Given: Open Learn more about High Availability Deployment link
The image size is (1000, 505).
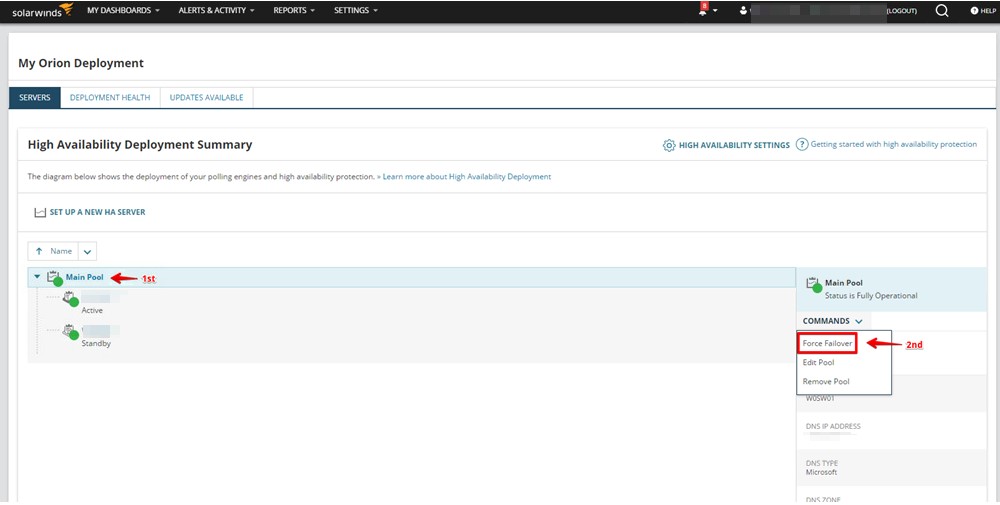Looking at the screenshot, I should coord(466,177).
